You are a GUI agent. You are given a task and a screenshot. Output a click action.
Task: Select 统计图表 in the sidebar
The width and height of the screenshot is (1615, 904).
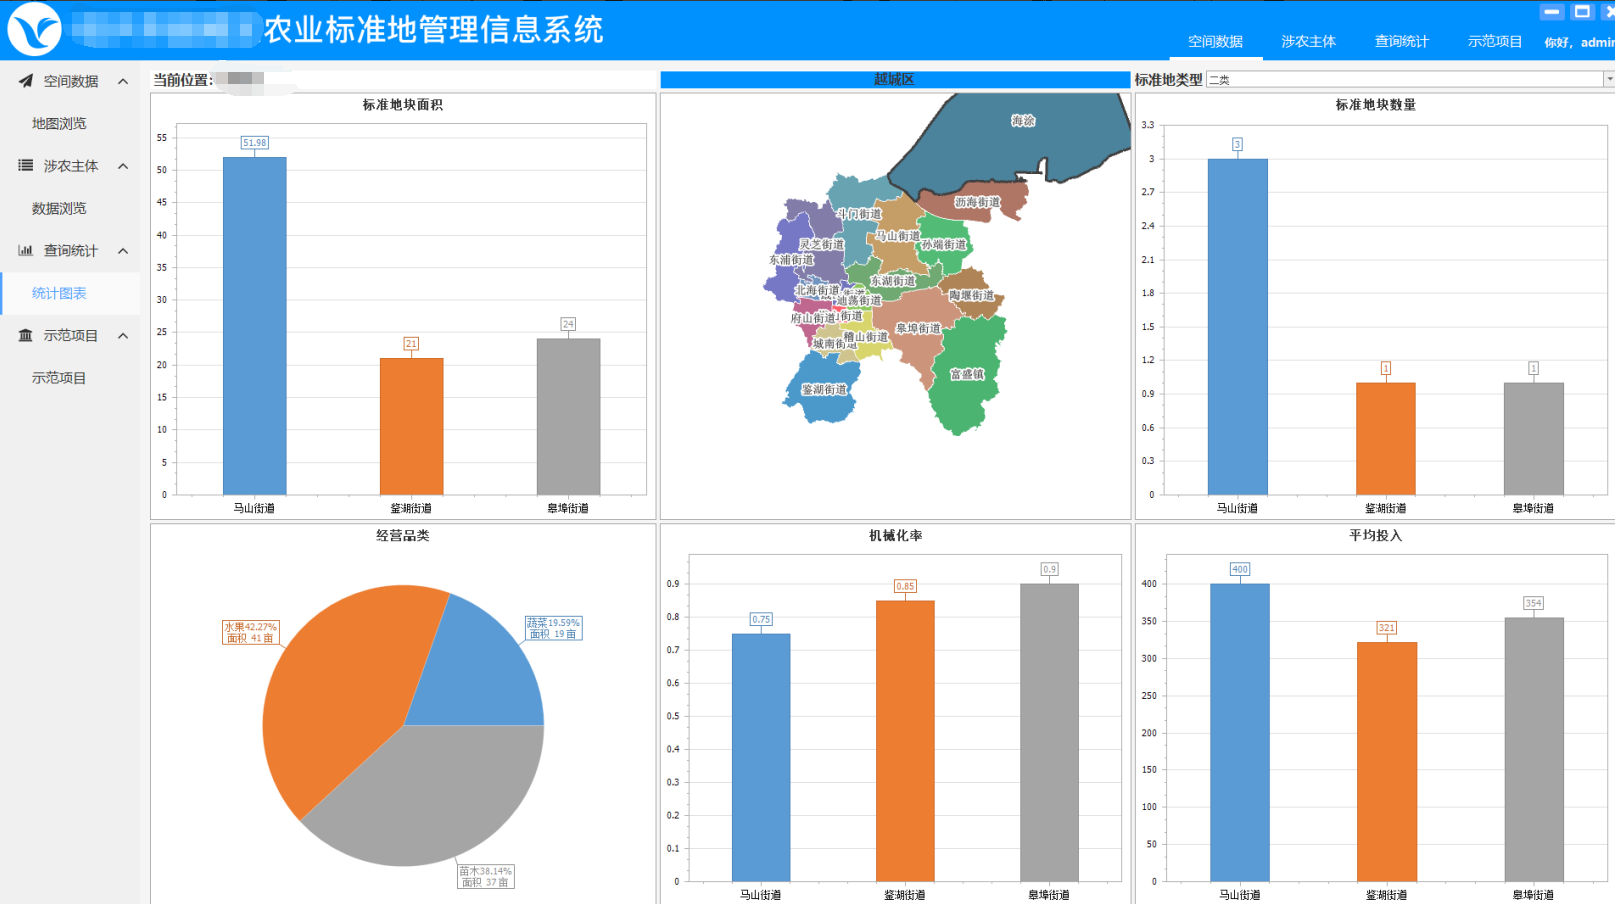[59, 294]
